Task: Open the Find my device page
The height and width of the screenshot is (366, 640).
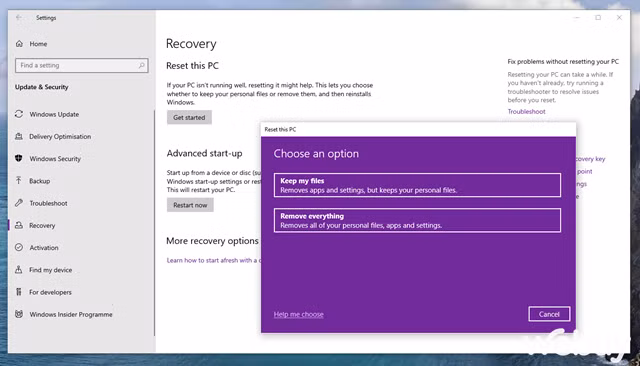Action: click(51, 270)
